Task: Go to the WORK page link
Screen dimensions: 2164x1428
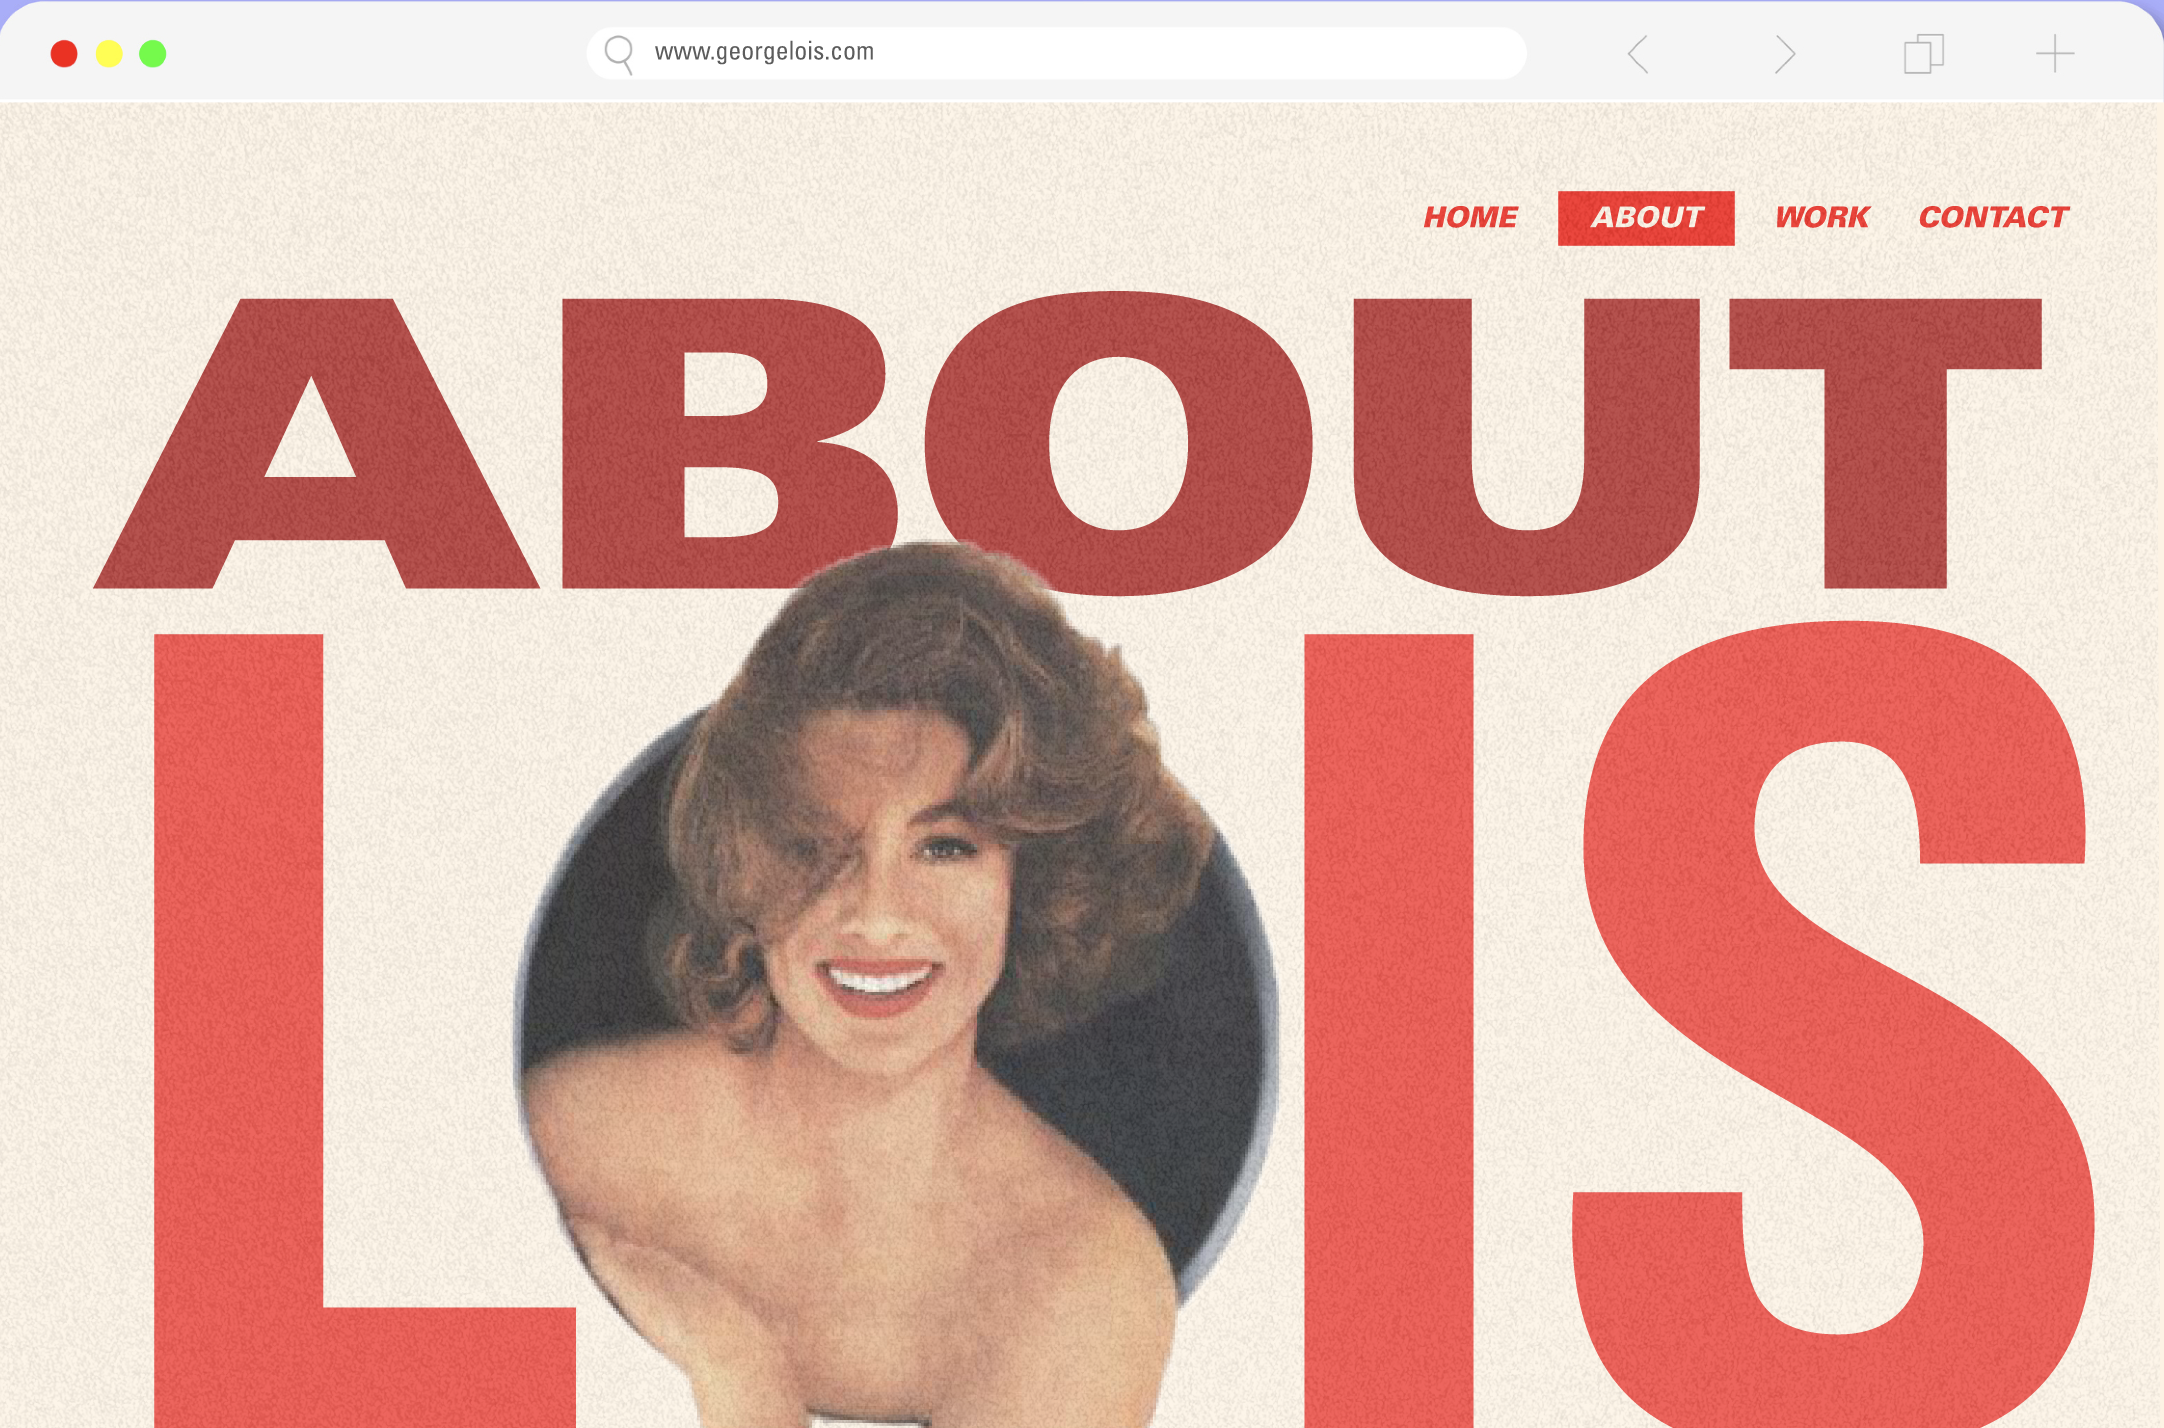Action: (1821, 217)
